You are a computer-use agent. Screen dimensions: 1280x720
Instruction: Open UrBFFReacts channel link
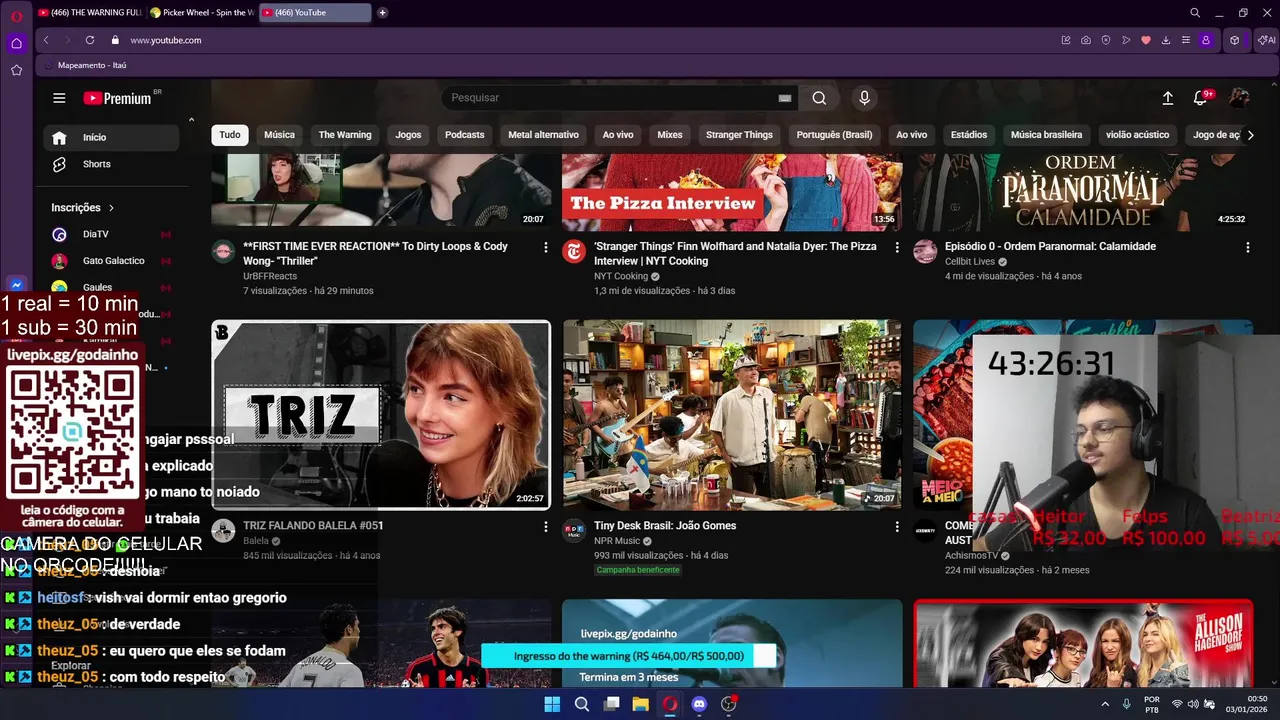[270, 276]
